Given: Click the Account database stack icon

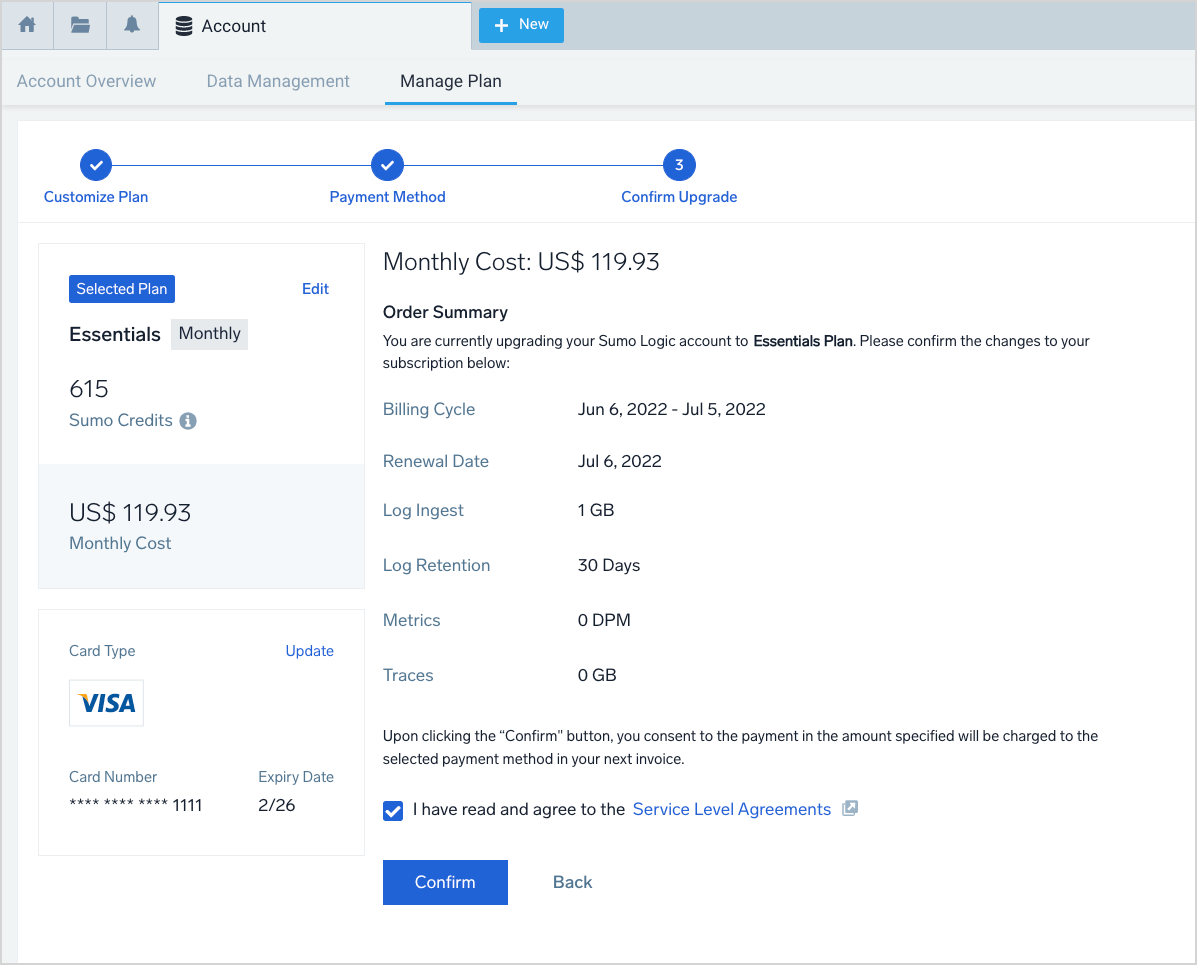Looking at the screenshot, I should pyautogui.click(x=184, y=27).
